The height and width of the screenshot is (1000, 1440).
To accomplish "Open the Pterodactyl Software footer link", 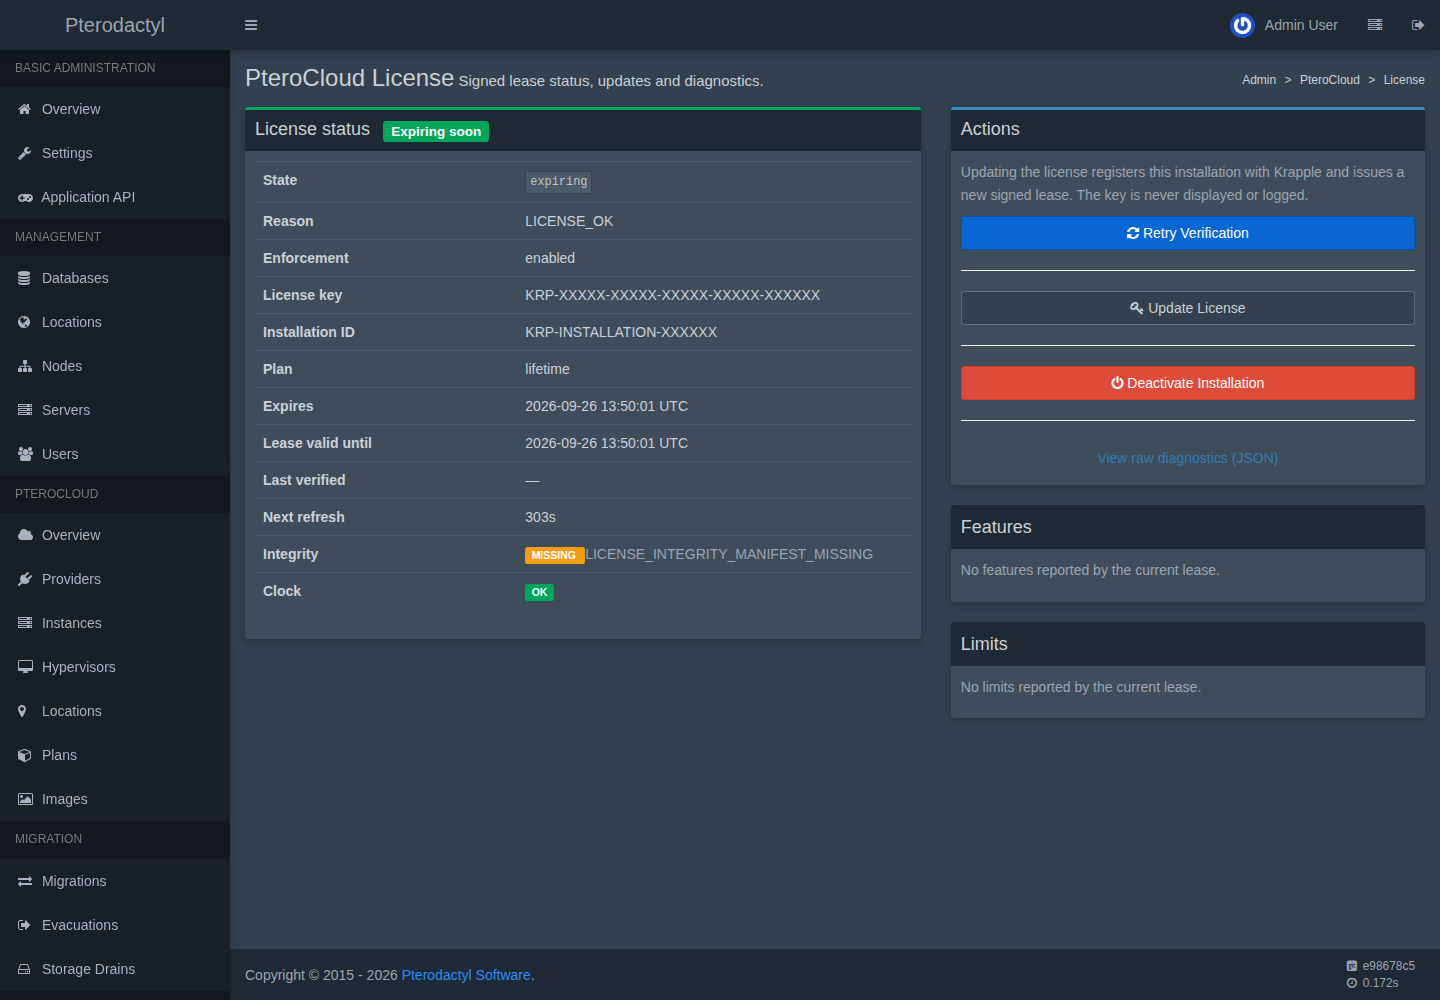I will click(x=466, y=975).
